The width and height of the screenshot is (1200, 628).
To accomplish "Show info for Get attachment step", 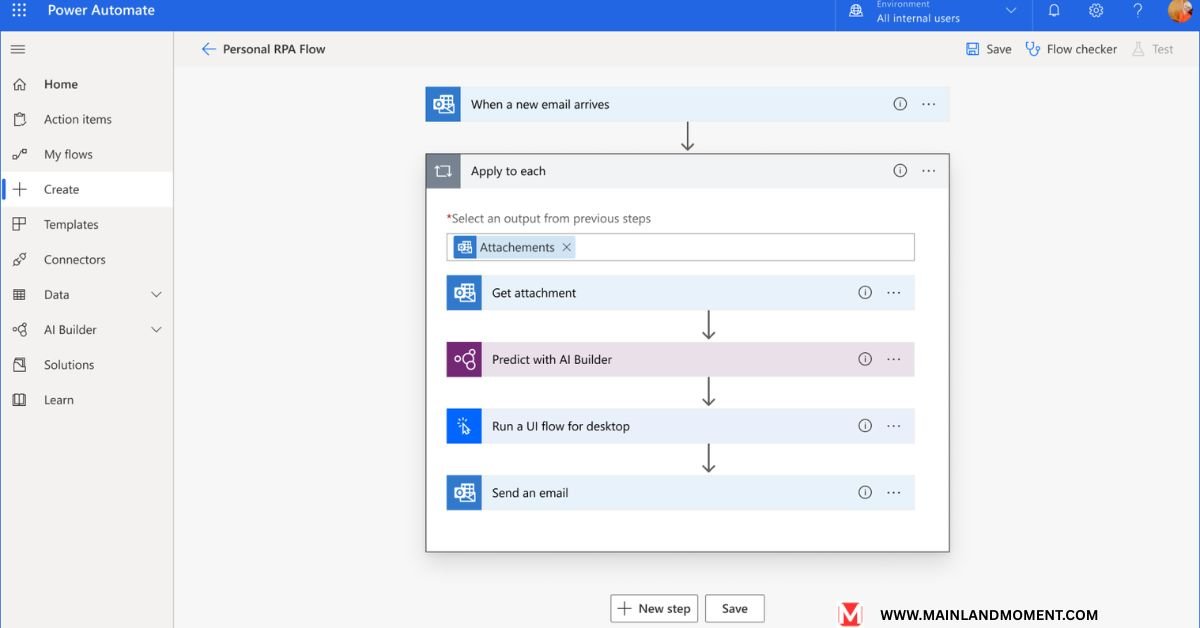I will [865, 293].
